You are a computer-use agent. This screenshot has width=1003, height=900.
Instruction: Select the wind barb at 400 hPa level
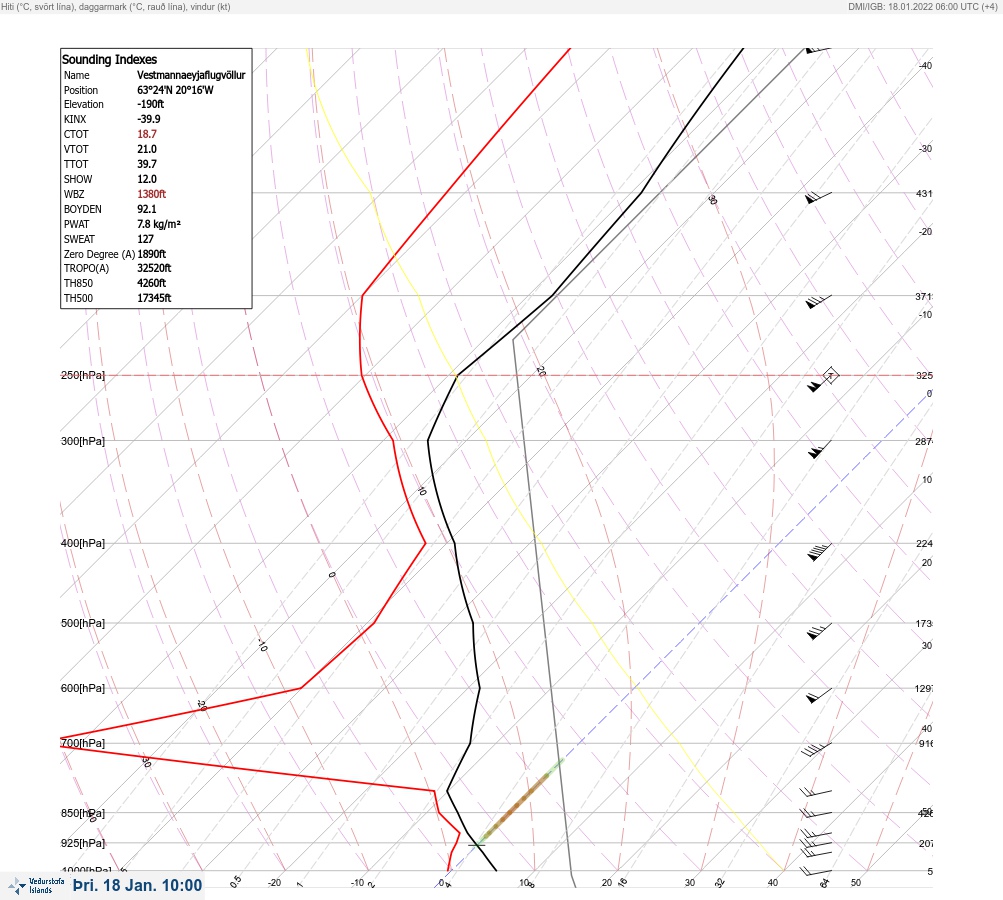tap(819, 552)
